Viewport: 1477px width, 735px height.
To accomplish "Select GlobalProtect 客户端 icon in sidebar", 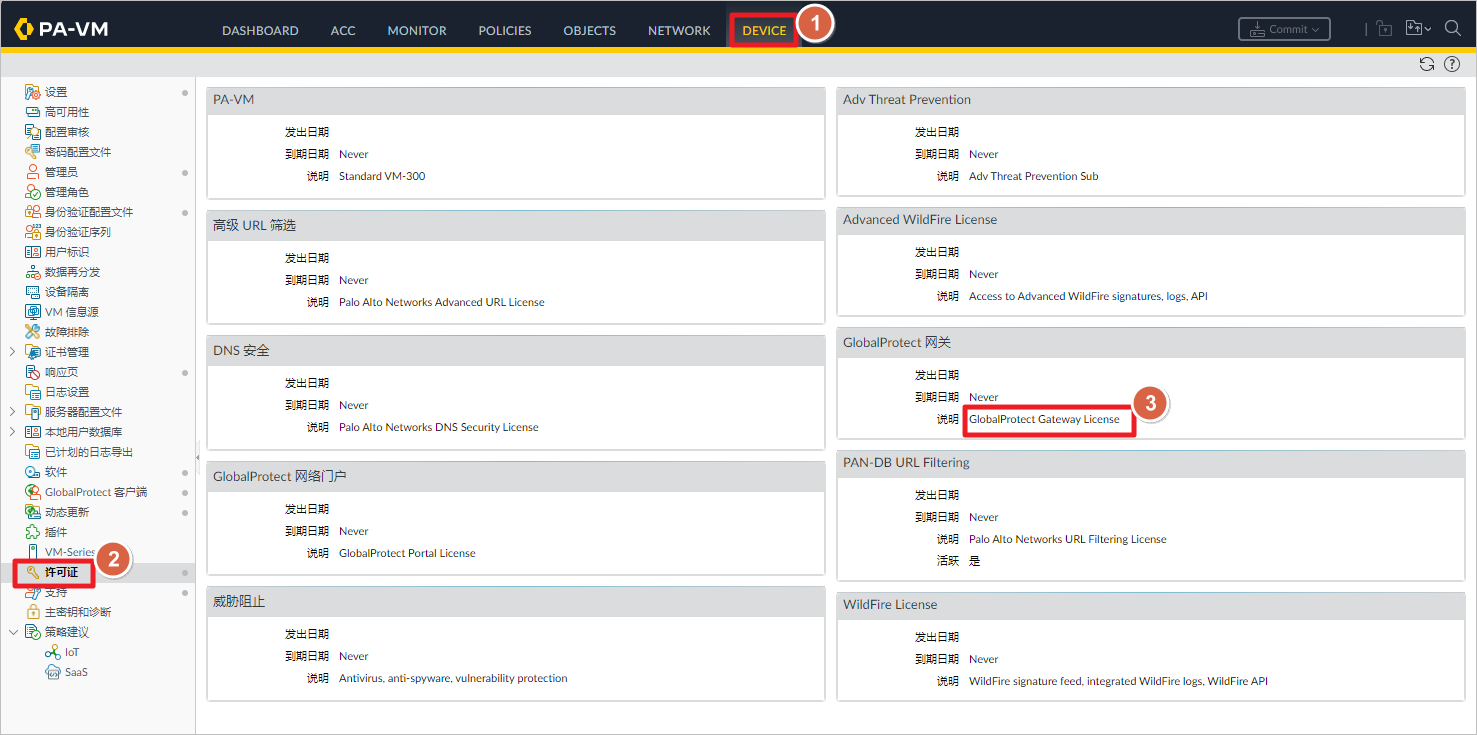I will pyautogui.click(x=33, y=492).
